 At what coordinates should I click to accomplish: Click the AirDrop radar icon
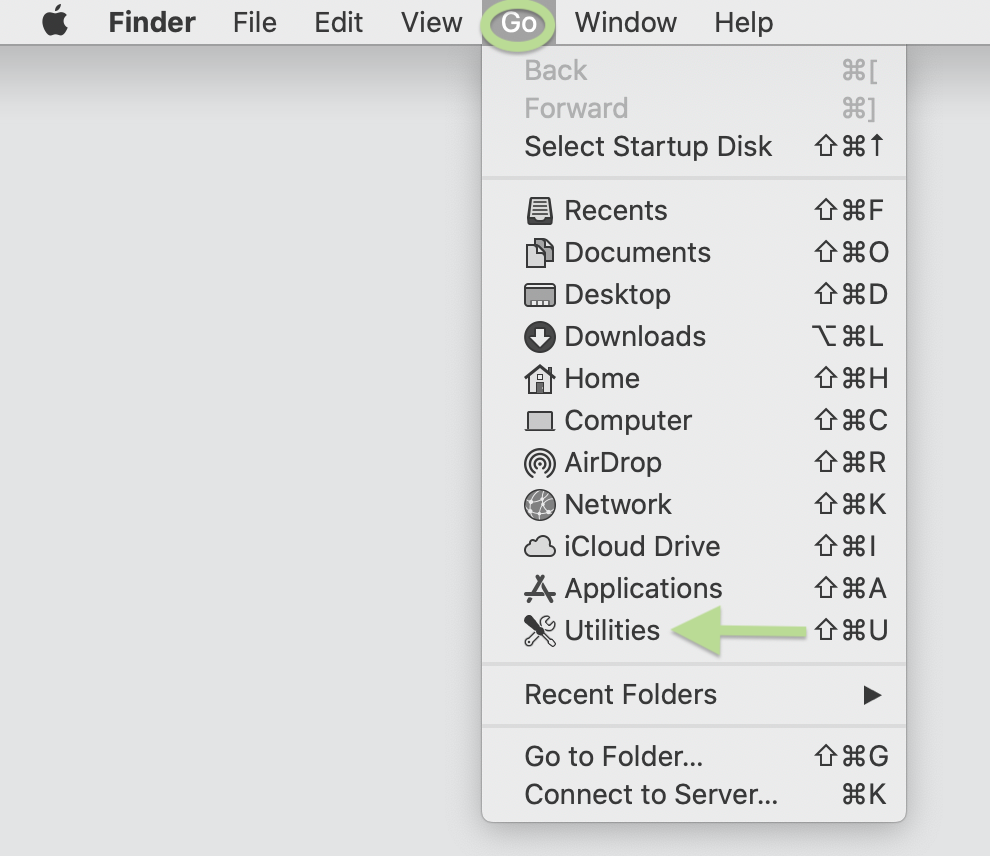pos(539,463)
